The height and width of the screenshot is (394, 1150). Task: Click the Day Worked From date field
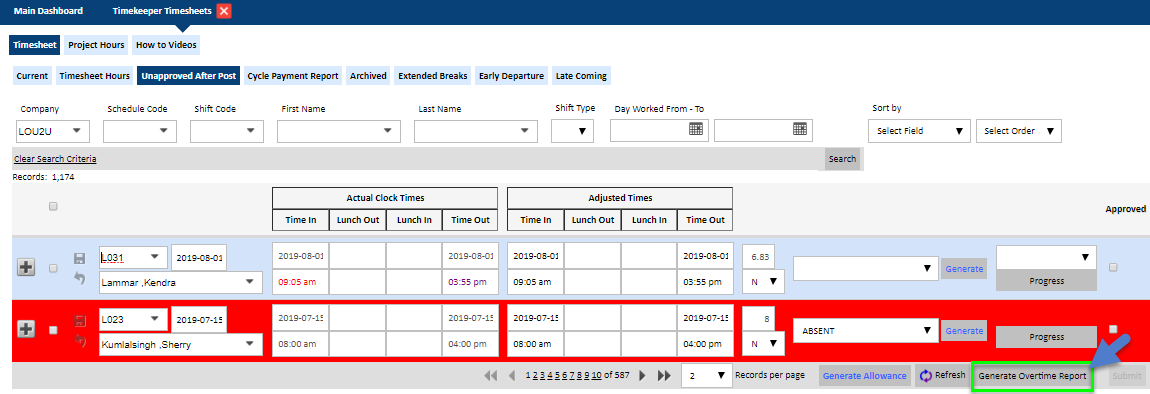point(658,130)
